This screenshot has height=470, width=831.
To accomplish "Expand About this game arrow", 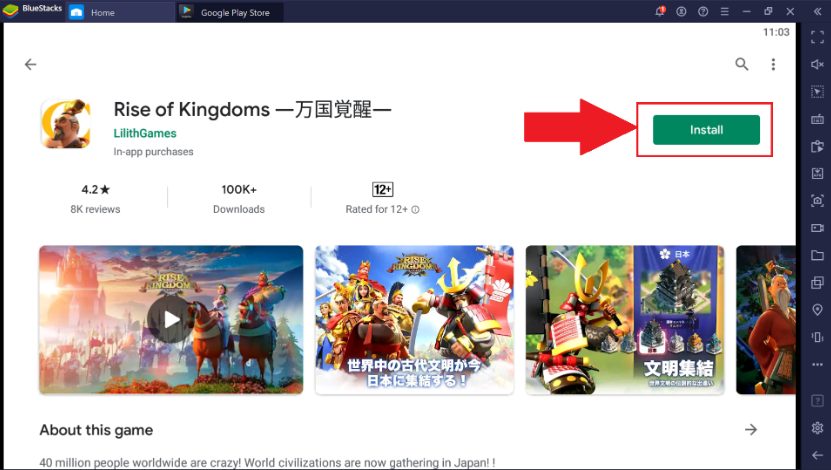I will (750, 430).
